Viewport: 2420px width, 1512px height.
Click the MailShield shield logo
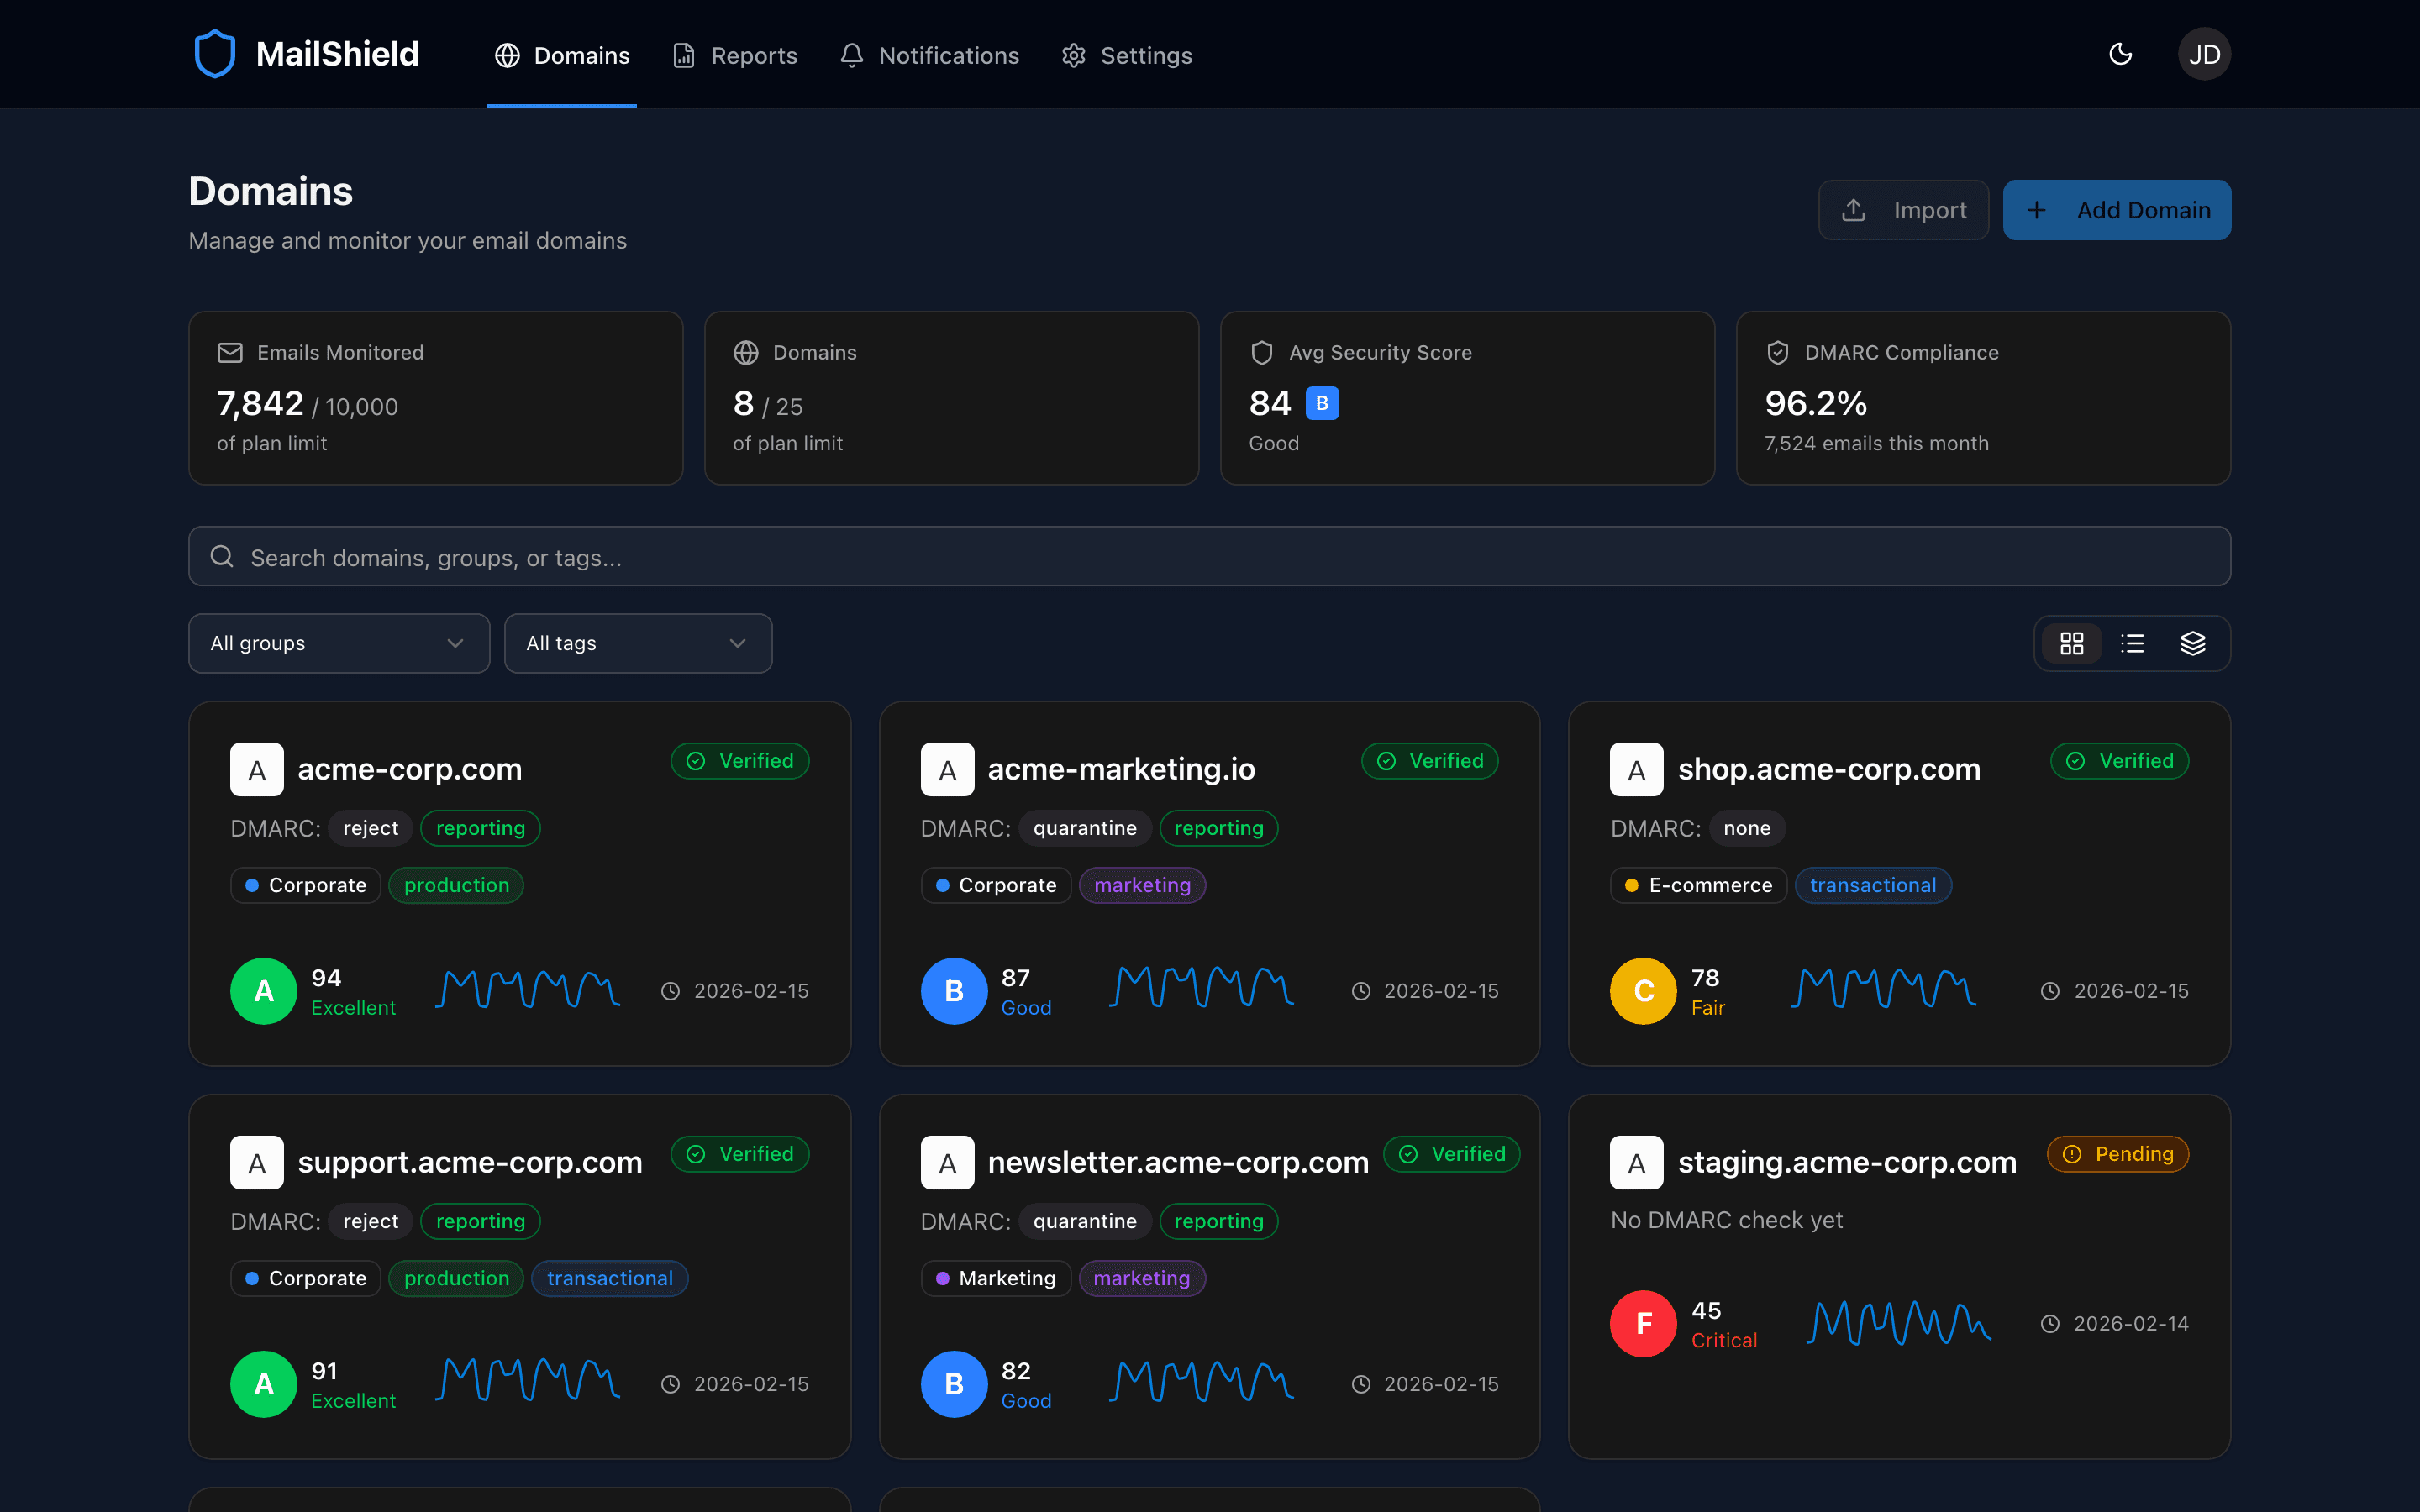tap(215, 53)
